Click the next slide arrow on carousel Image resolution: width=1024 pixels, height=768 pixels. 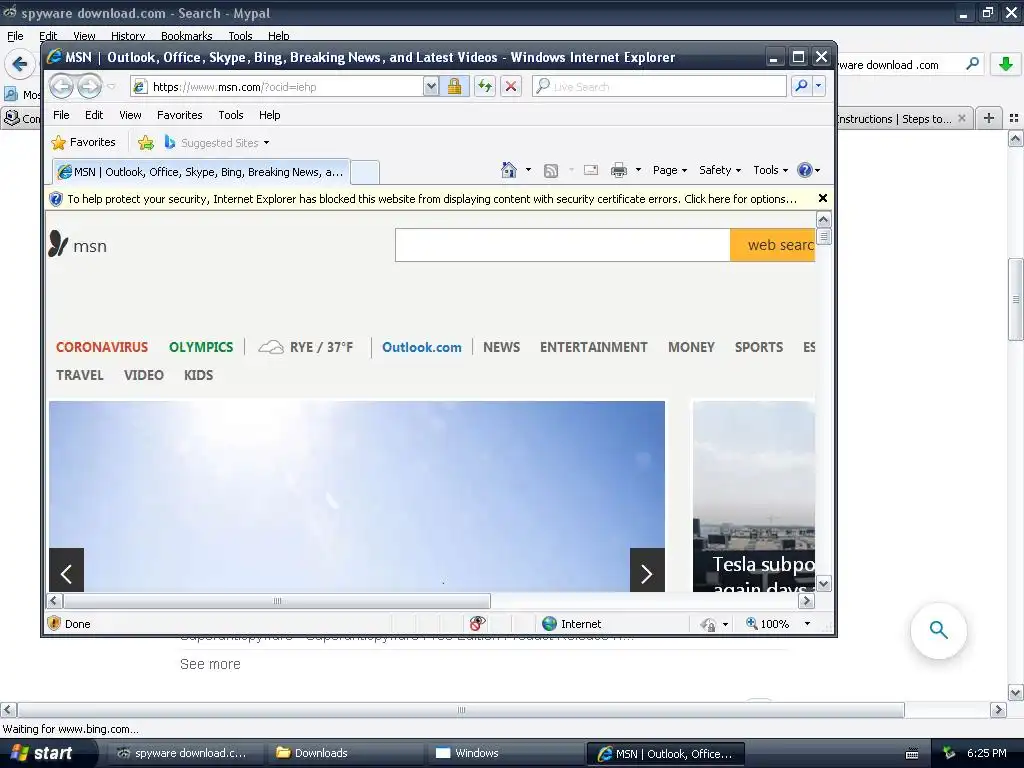(647, 570)
